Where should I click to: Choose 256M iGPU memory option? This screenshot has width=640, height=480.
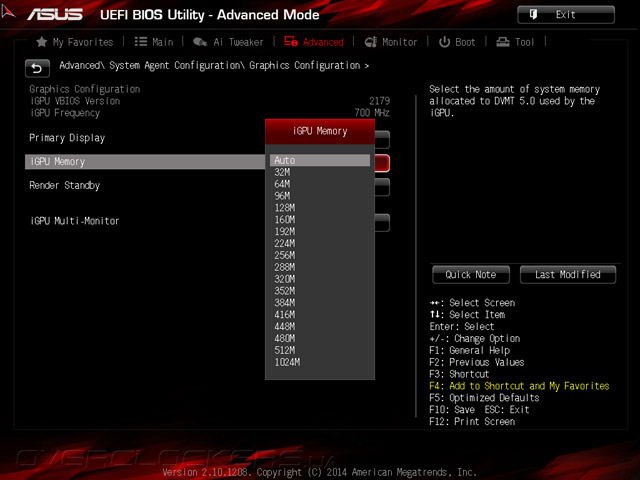pyautogui.click(x=284, y=255)
